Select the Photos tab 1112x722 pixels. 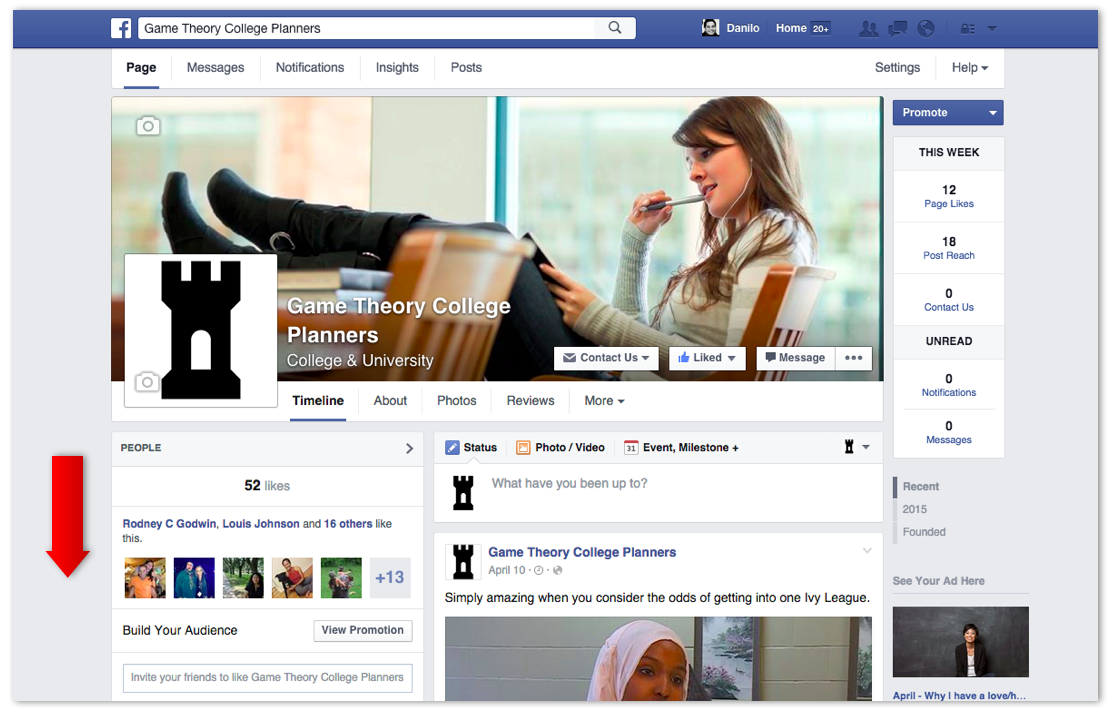(457, 401)
